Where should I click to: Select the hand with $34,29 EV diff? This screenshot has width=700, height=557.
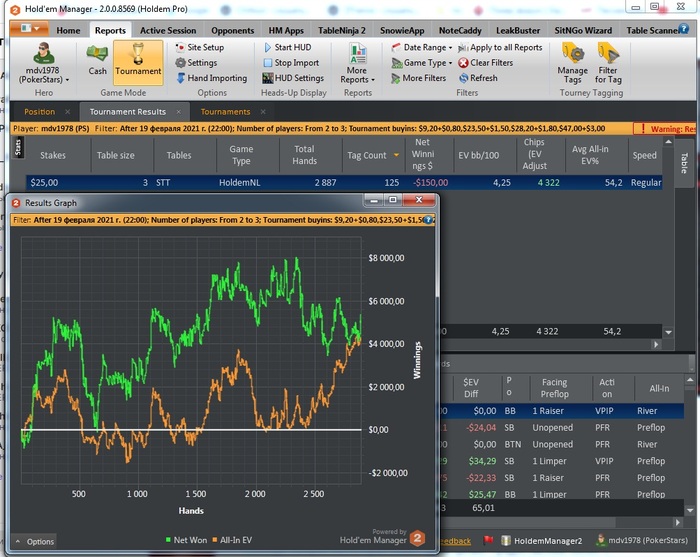click(x=562, y=461)
